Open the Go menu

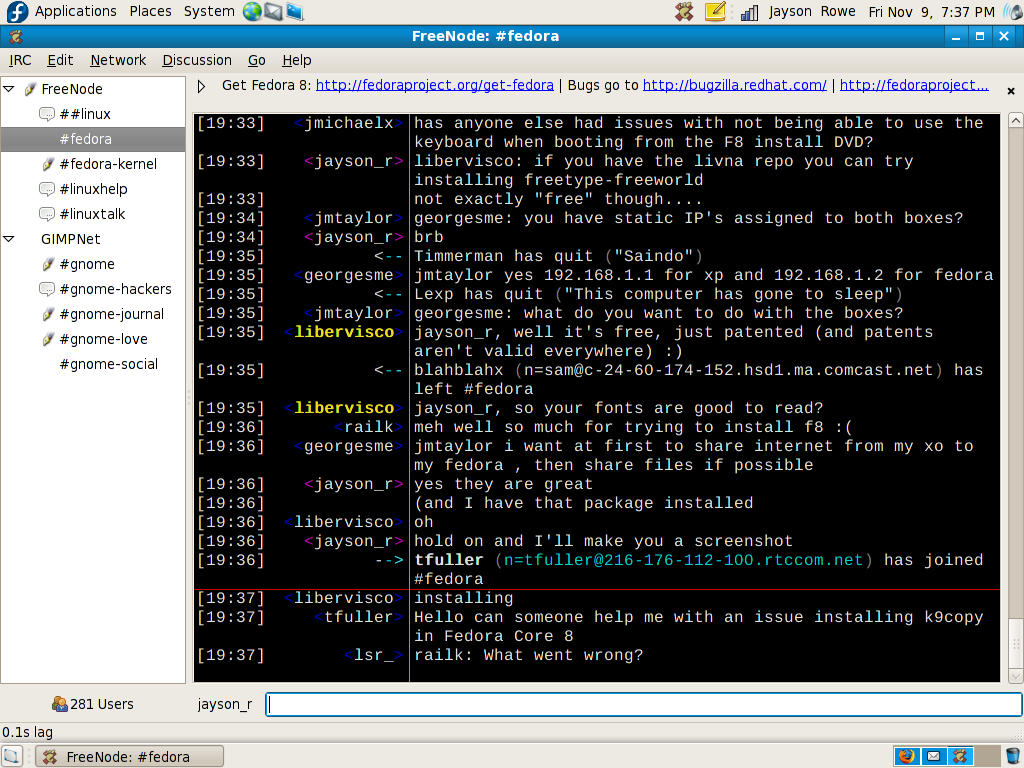pyautogui.click(x=257, y=60)
